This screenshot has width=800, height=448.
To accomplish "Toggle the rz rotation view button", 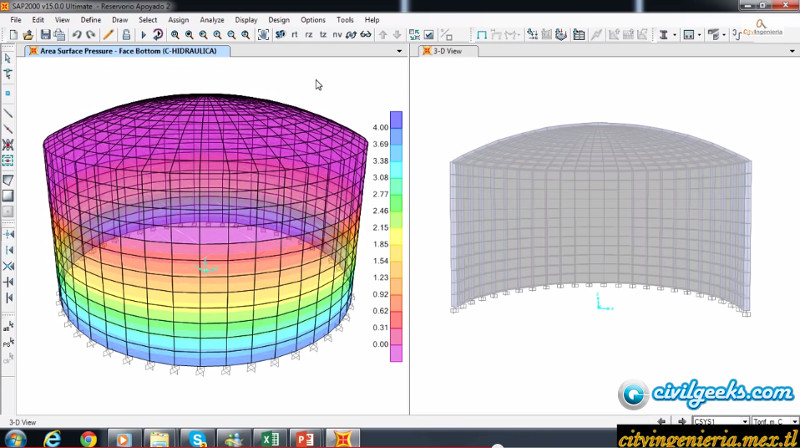I will pos(308,35).
